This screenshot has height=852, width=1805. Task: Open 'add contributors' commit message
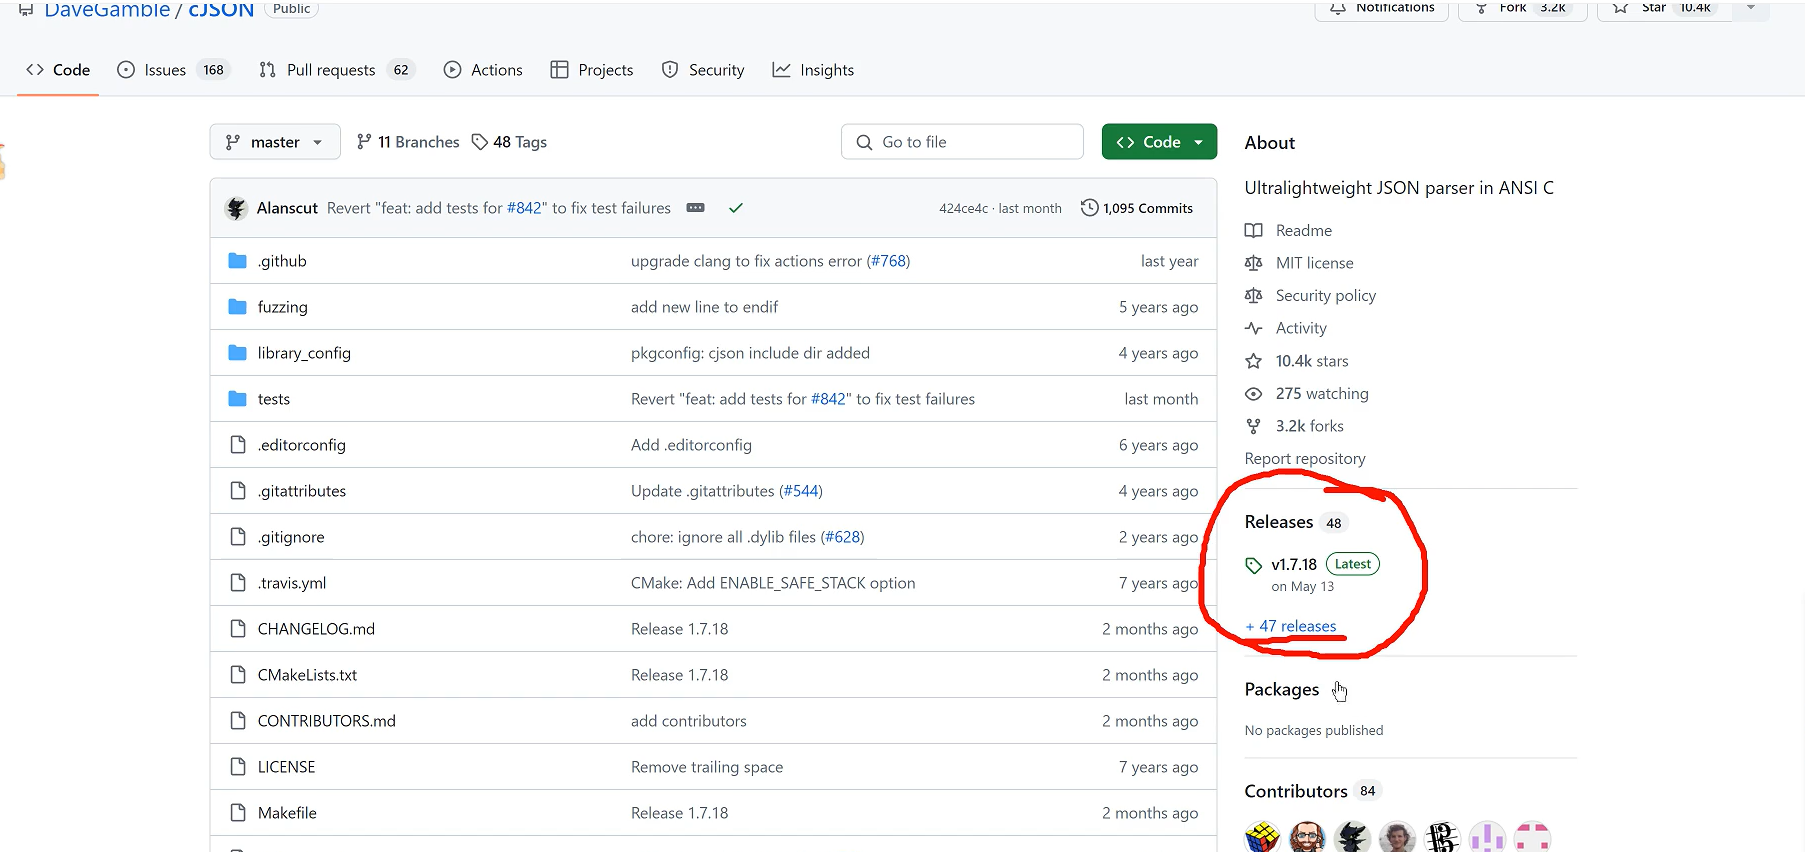(x=689, y=721)
